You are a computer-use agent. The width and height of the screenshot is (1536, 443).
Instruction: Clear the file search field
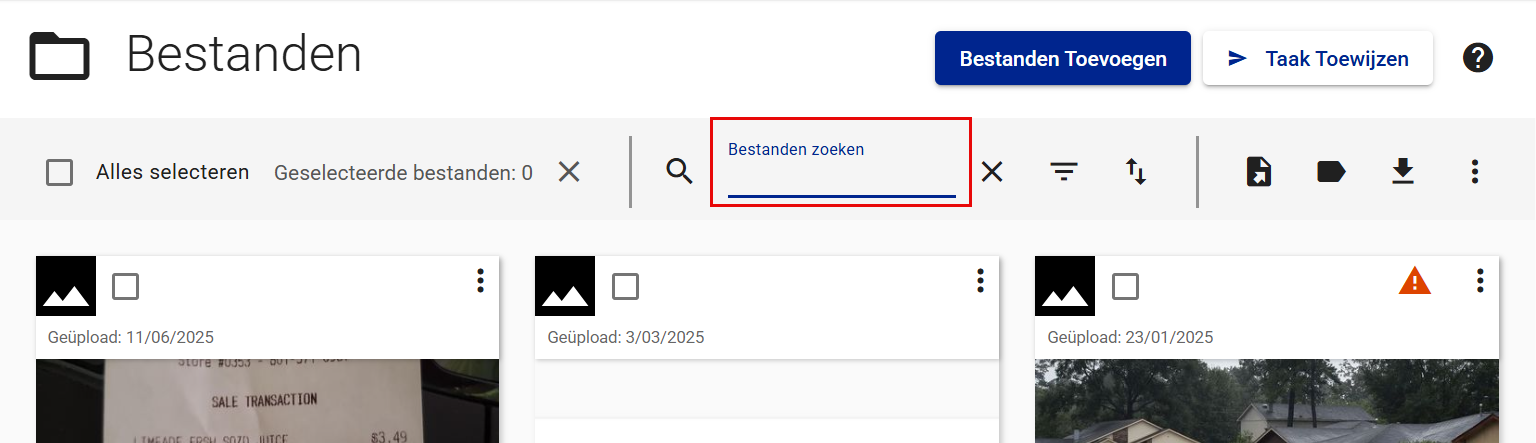(991, 172)
